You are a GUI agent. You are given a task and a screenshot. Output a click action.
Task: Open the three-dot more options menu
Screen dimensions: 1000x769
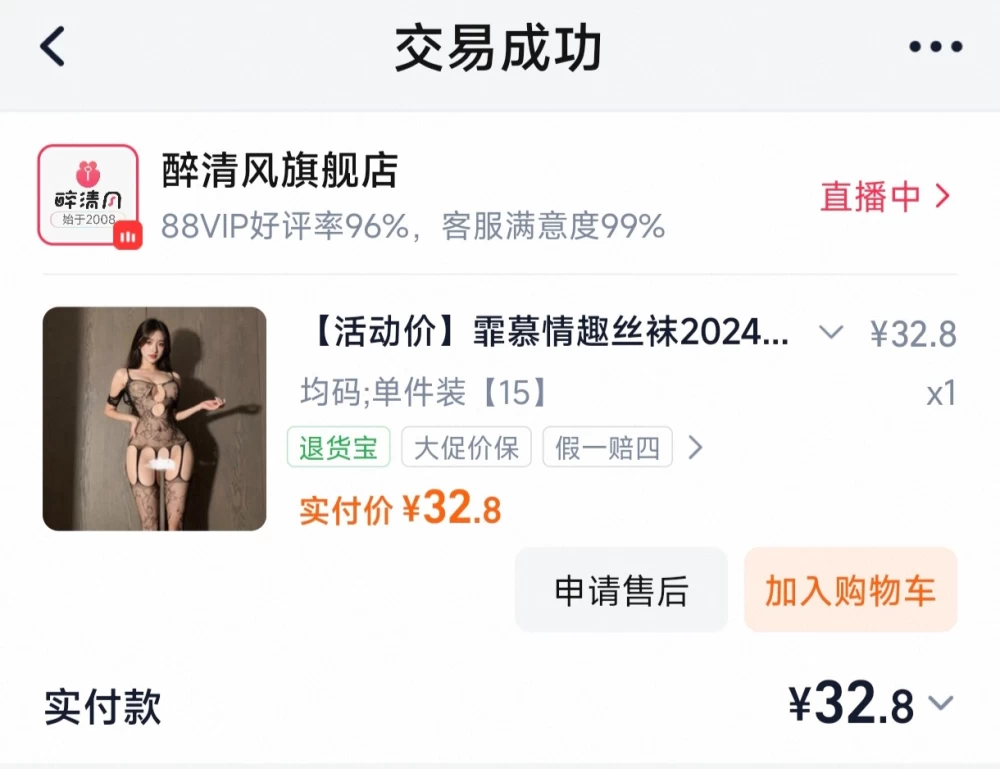(x=936, y=46)
